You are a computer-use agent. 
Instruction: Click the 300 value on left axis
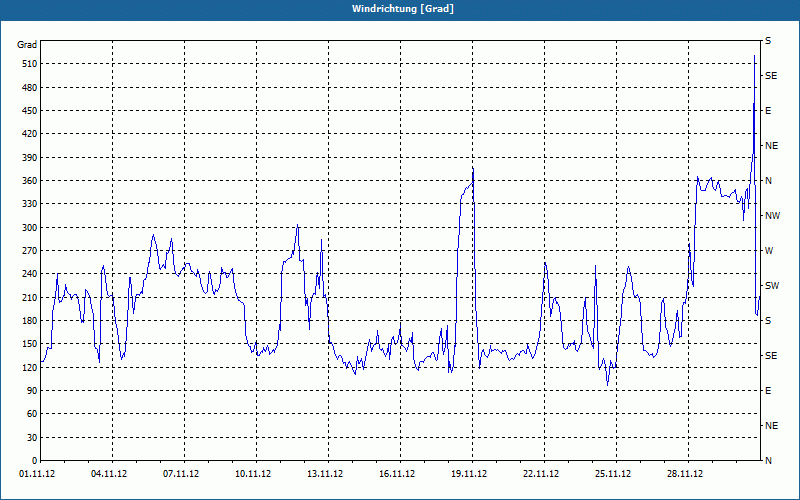click(28, 227)
